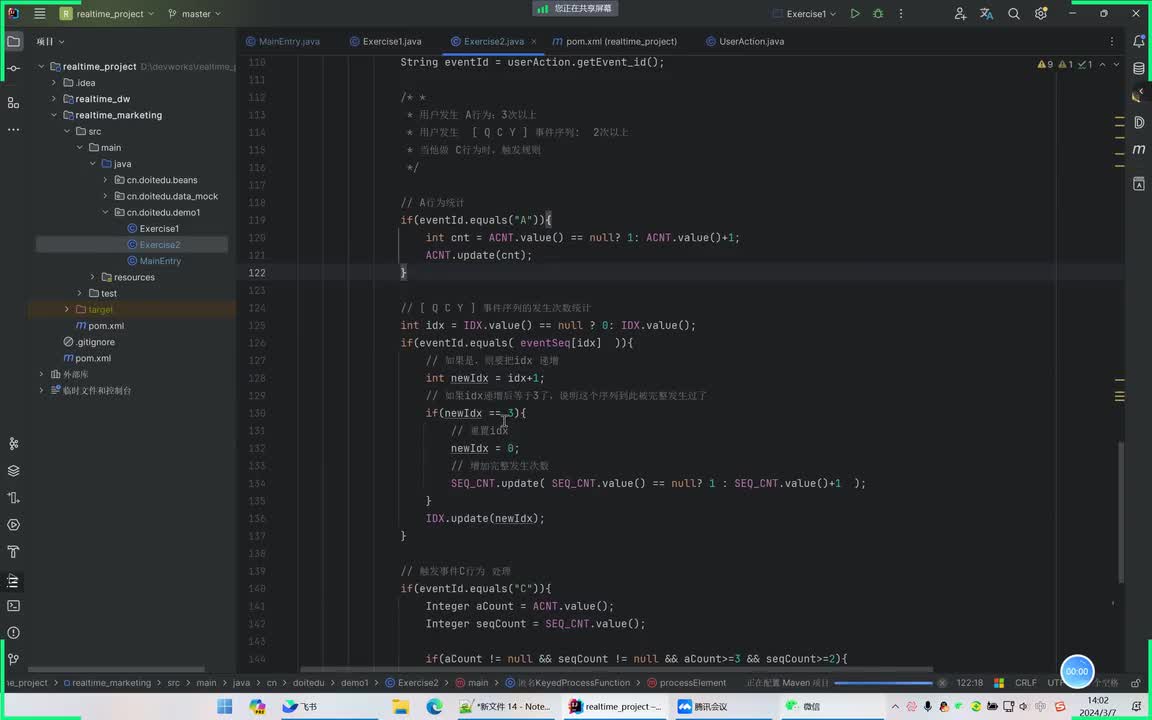
Task: Switch to the UserAction.java tab
Action: [751, 42]
